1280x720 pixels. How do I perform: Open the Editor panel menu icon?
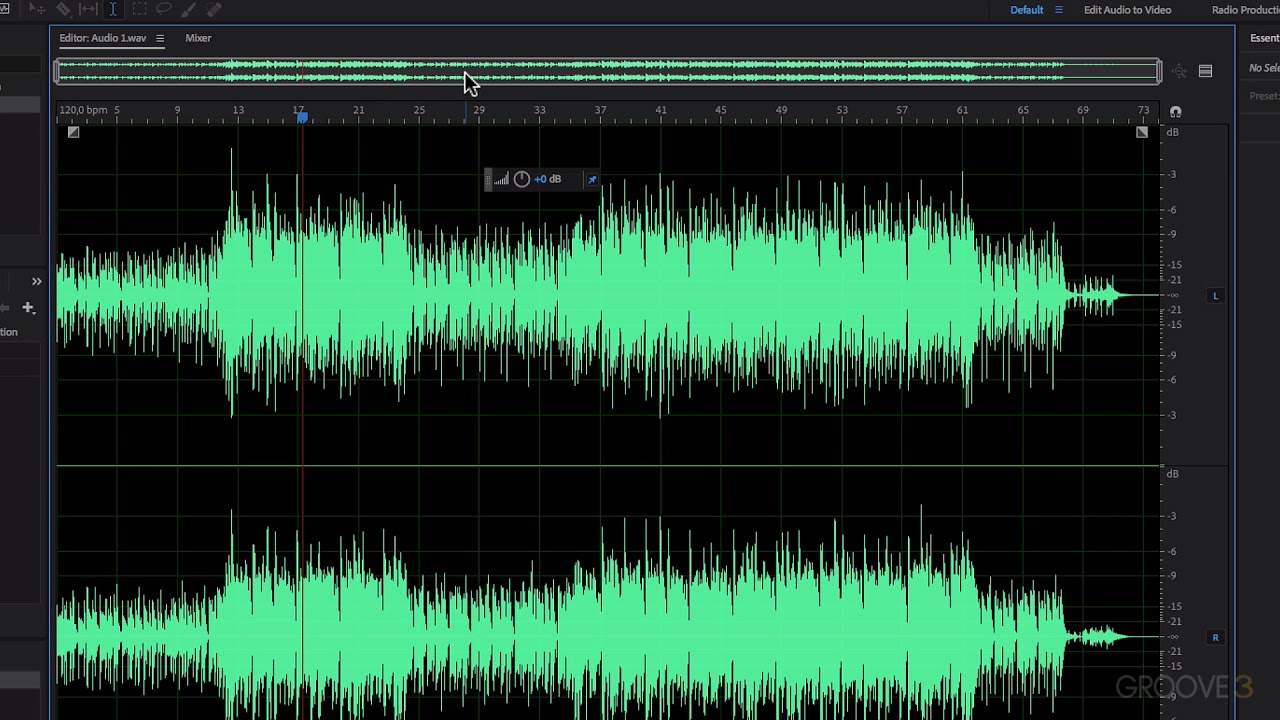[x=159, y=38]
